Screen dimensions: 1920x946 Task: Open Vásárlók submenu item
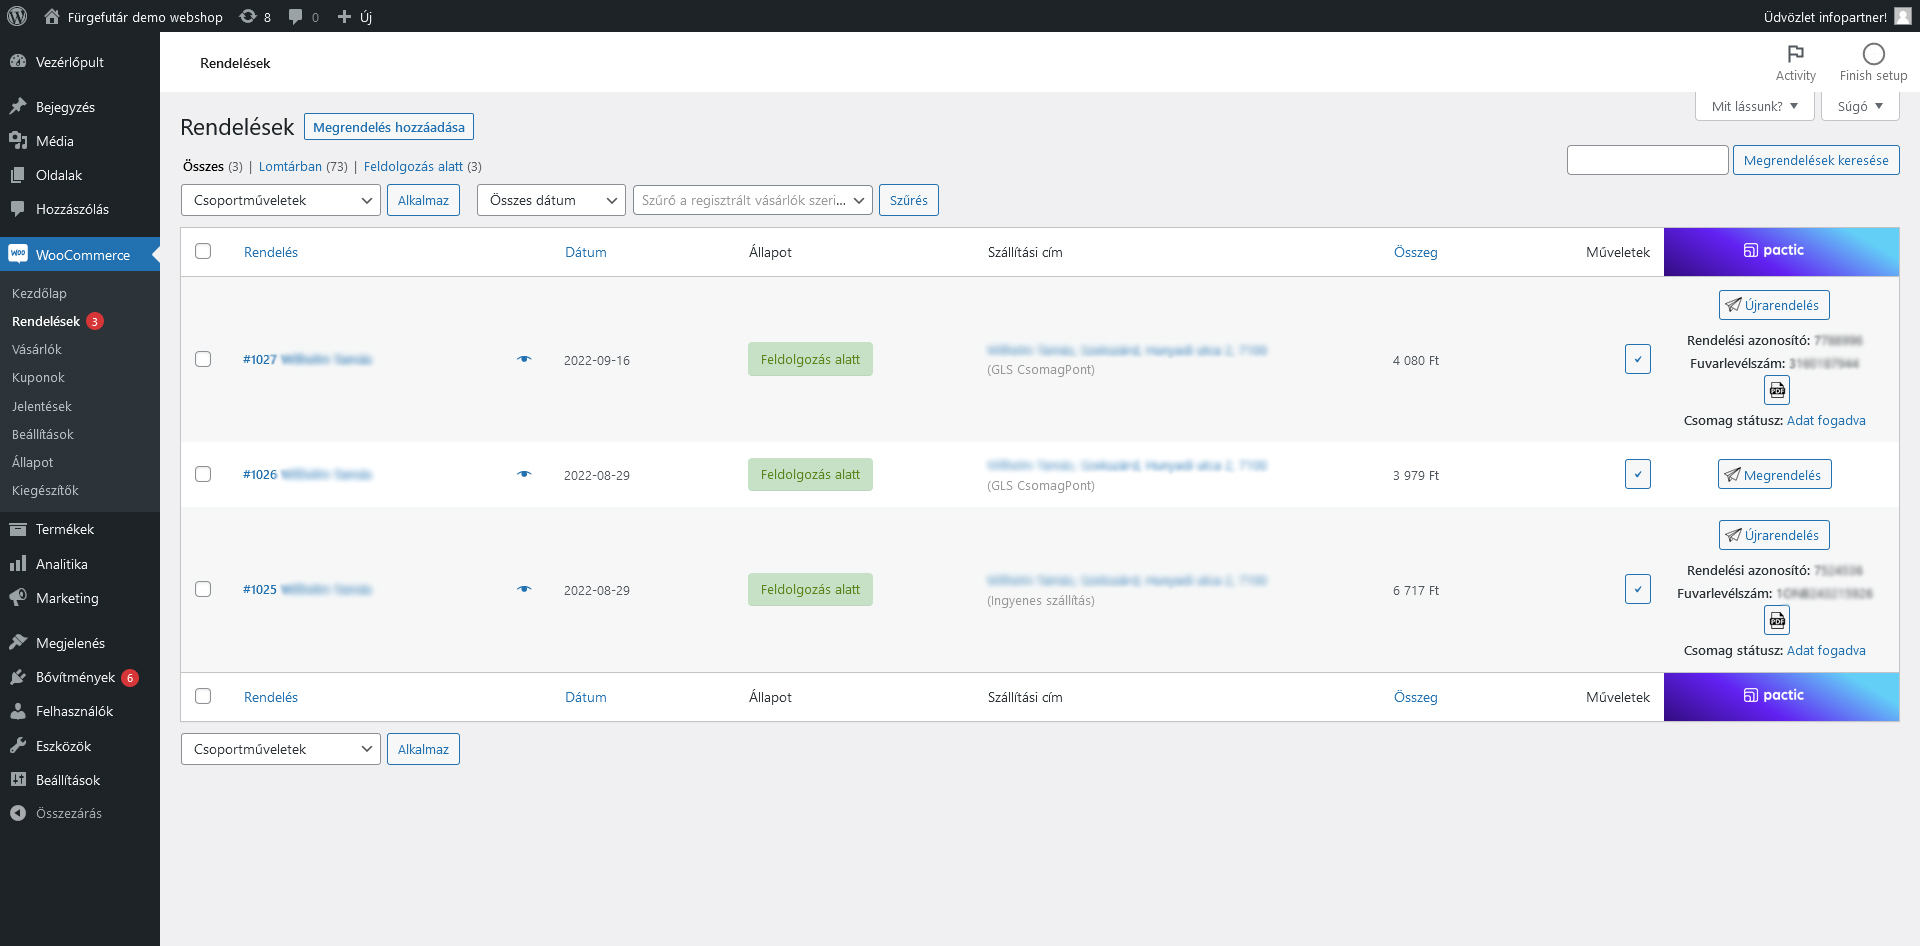(37, 349)
